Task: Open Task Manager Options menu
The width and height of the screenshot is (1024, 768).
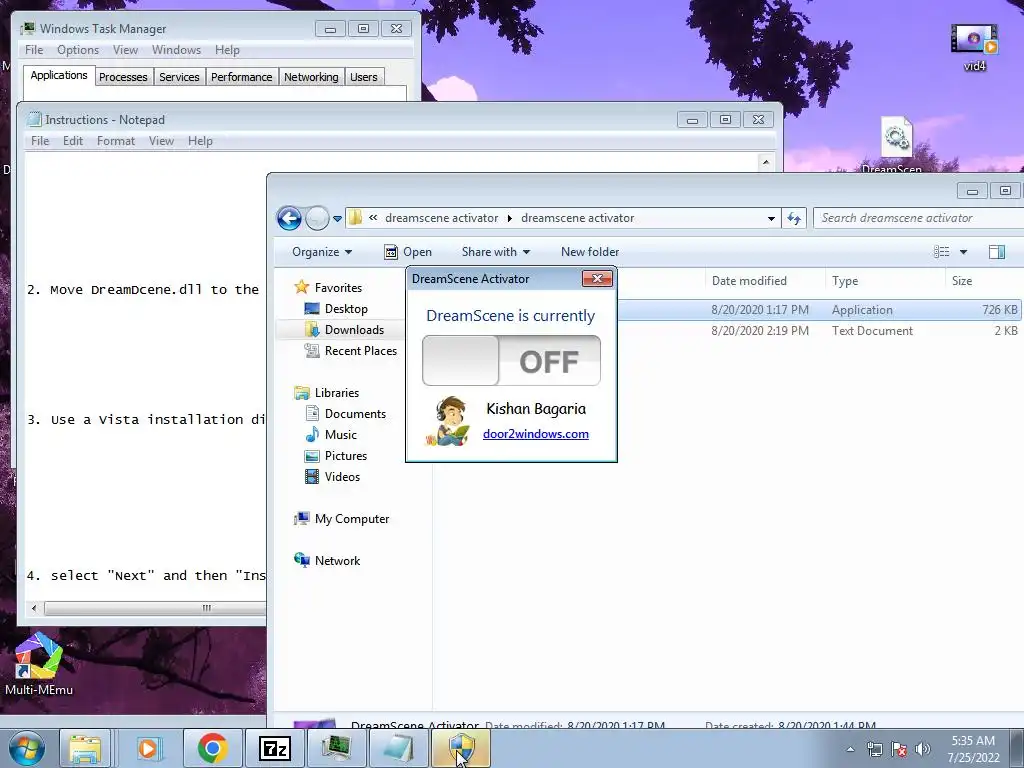Action: [x=78, y=50]
